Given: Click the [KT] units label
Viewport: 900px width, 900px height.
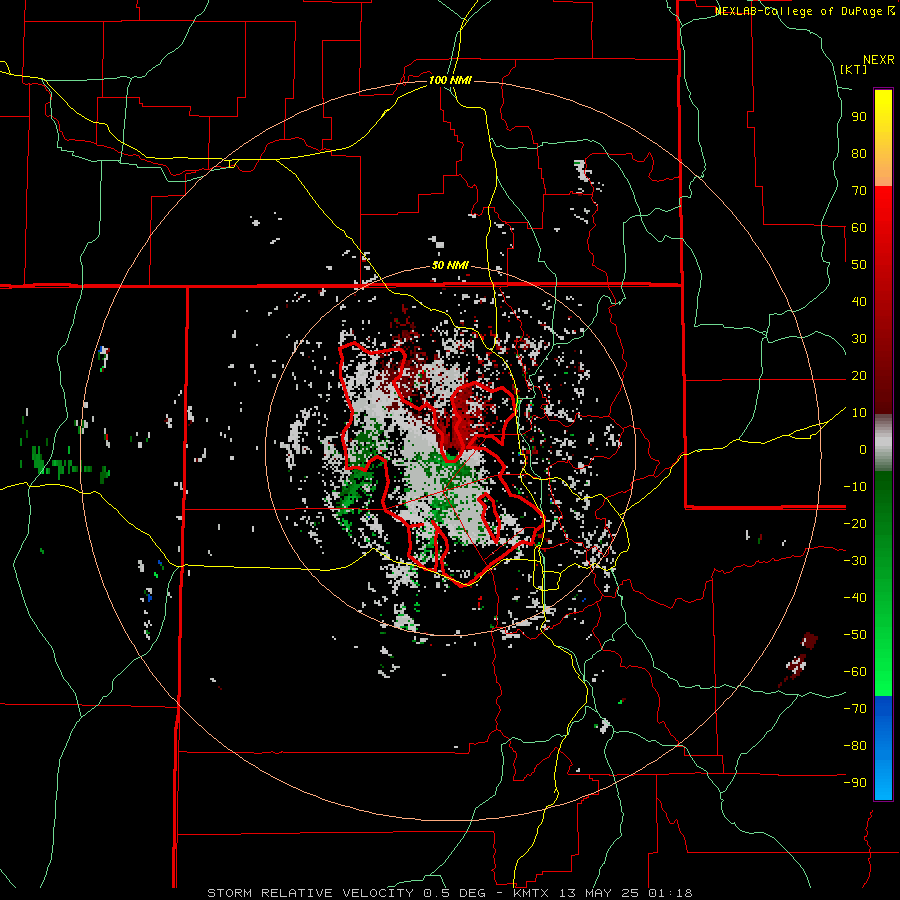Looking at the screenshot, I should click(854, 69).
